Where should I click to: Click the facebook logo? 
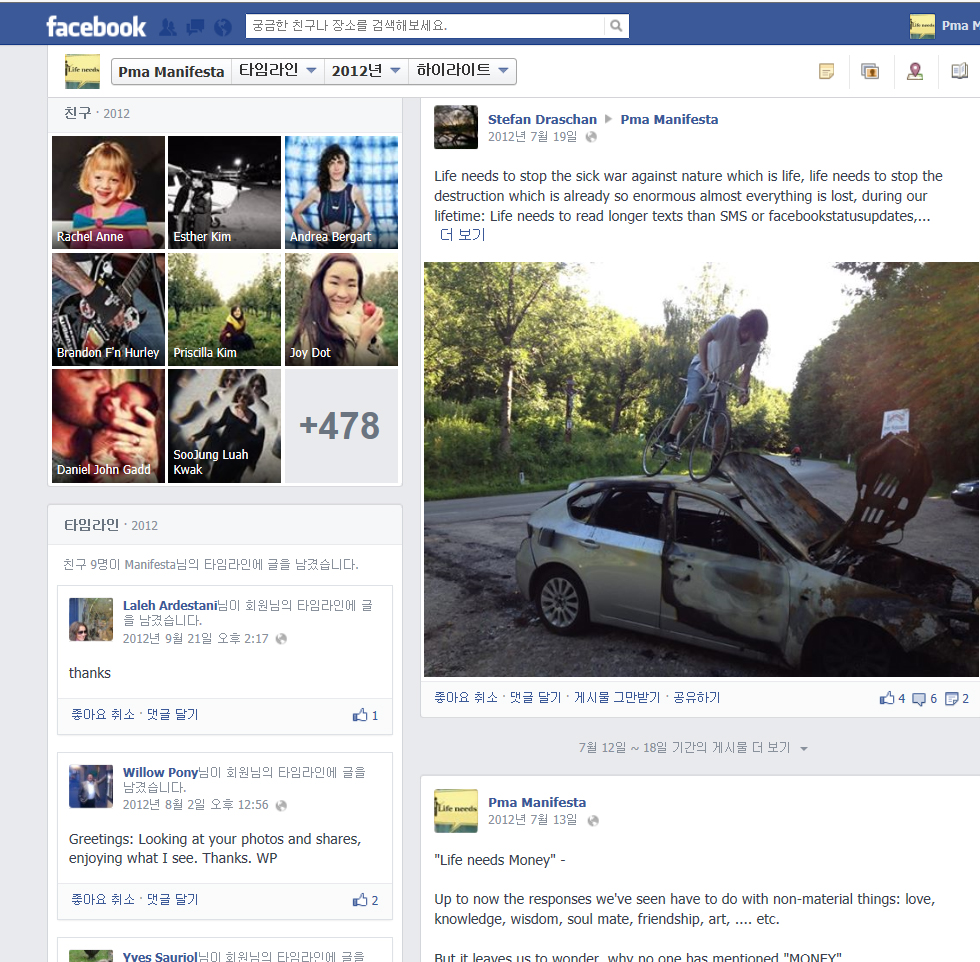point(96,26)
